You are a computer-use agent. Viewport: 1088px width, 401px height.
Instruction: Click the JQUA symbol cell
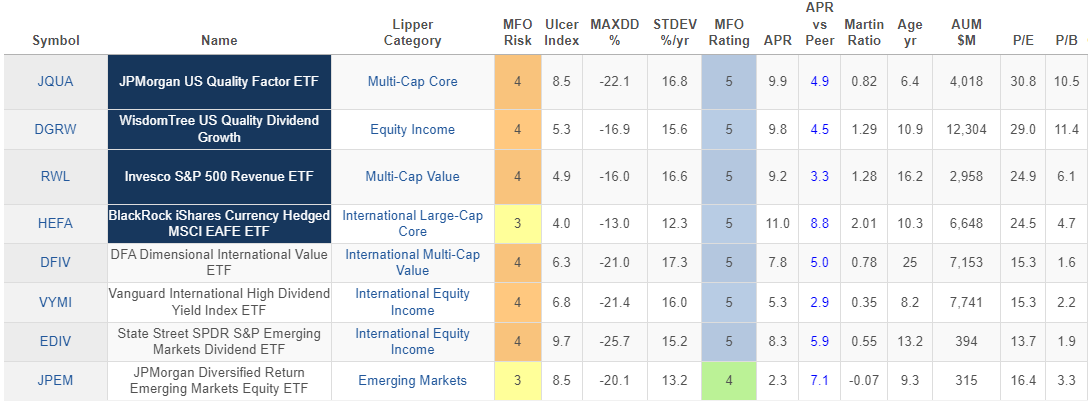(55, 81)
